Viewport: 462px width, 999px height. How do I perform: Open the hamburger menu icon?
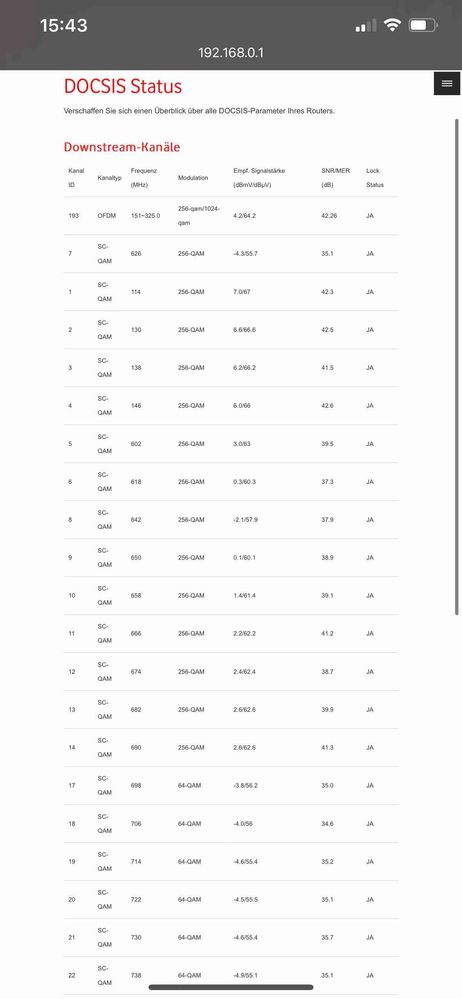[x=447, y=83]
